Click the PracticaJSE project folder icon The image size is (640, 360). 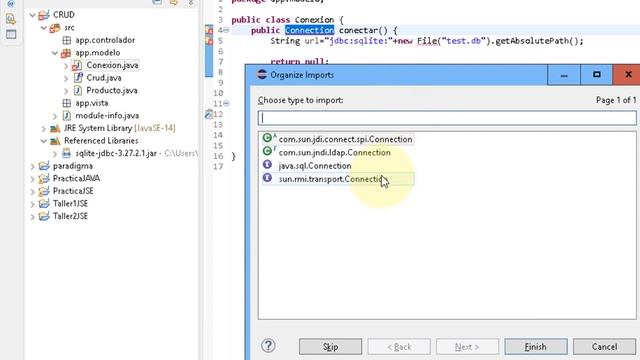click(x=44, y=191)
